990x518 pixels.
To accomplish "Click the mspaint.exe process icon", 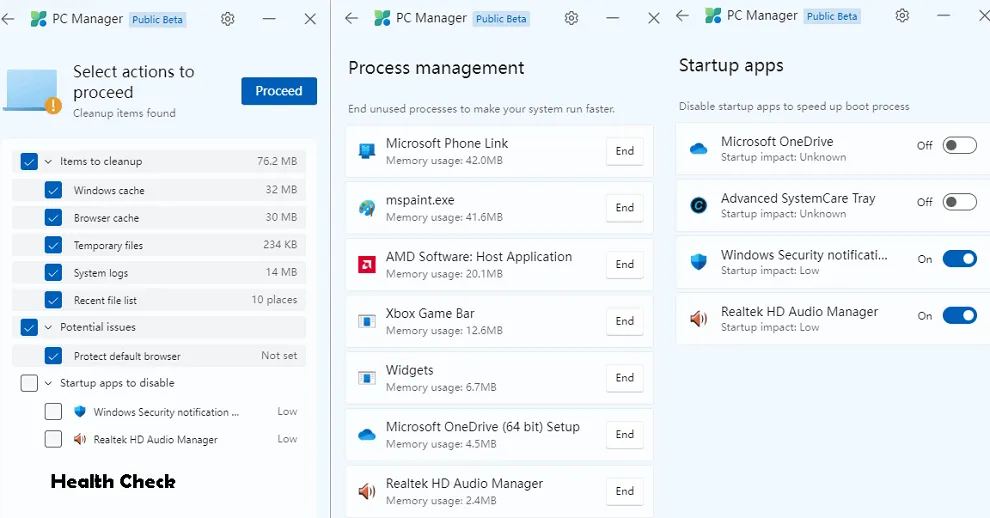I will tap(367, 208).
